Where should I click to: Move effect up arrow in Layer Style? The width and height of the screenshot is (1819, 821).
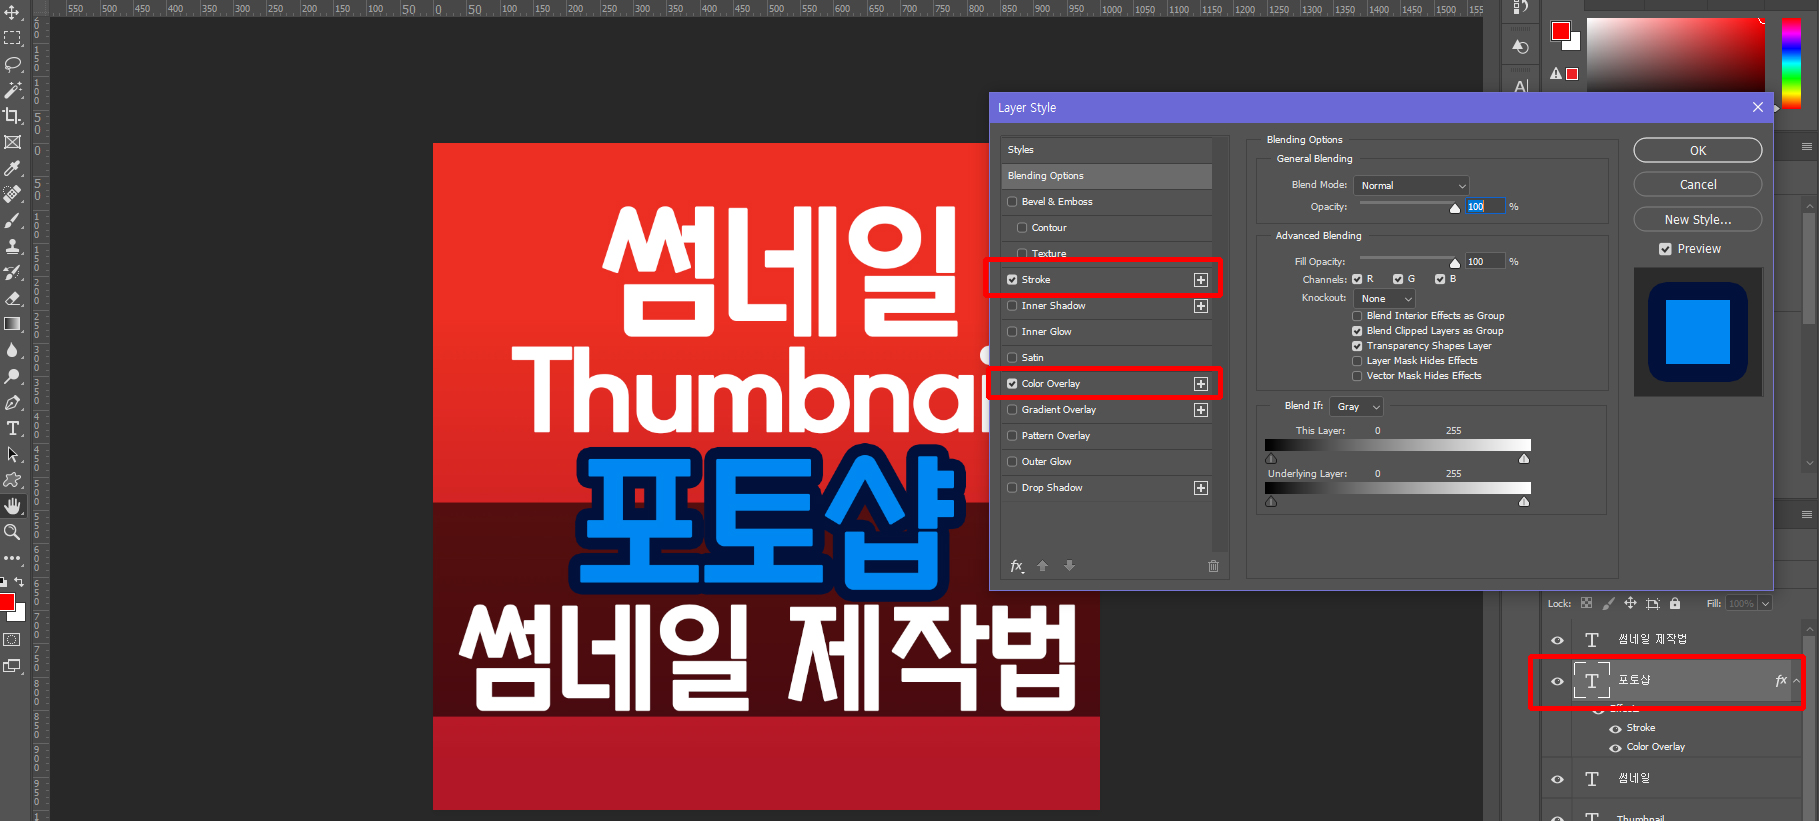(1042, 566)
